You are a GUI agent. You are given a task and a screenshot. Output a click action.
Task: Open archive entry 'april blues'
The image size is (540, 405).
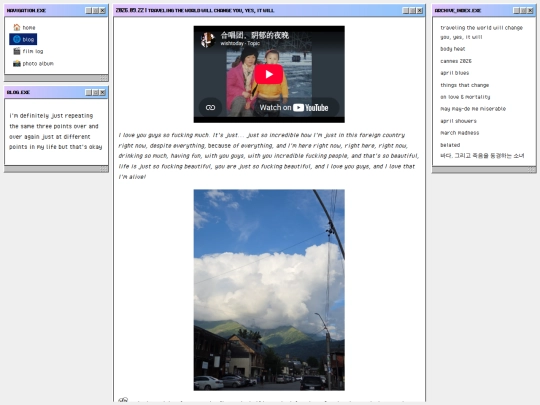coord(455,73)
